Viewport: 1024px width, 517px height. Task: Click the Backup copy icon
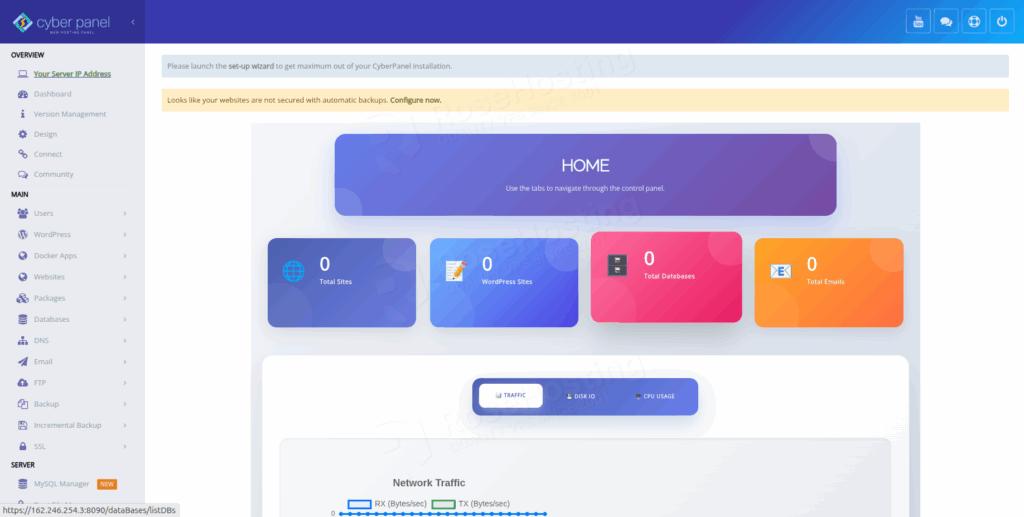(23, 404)
